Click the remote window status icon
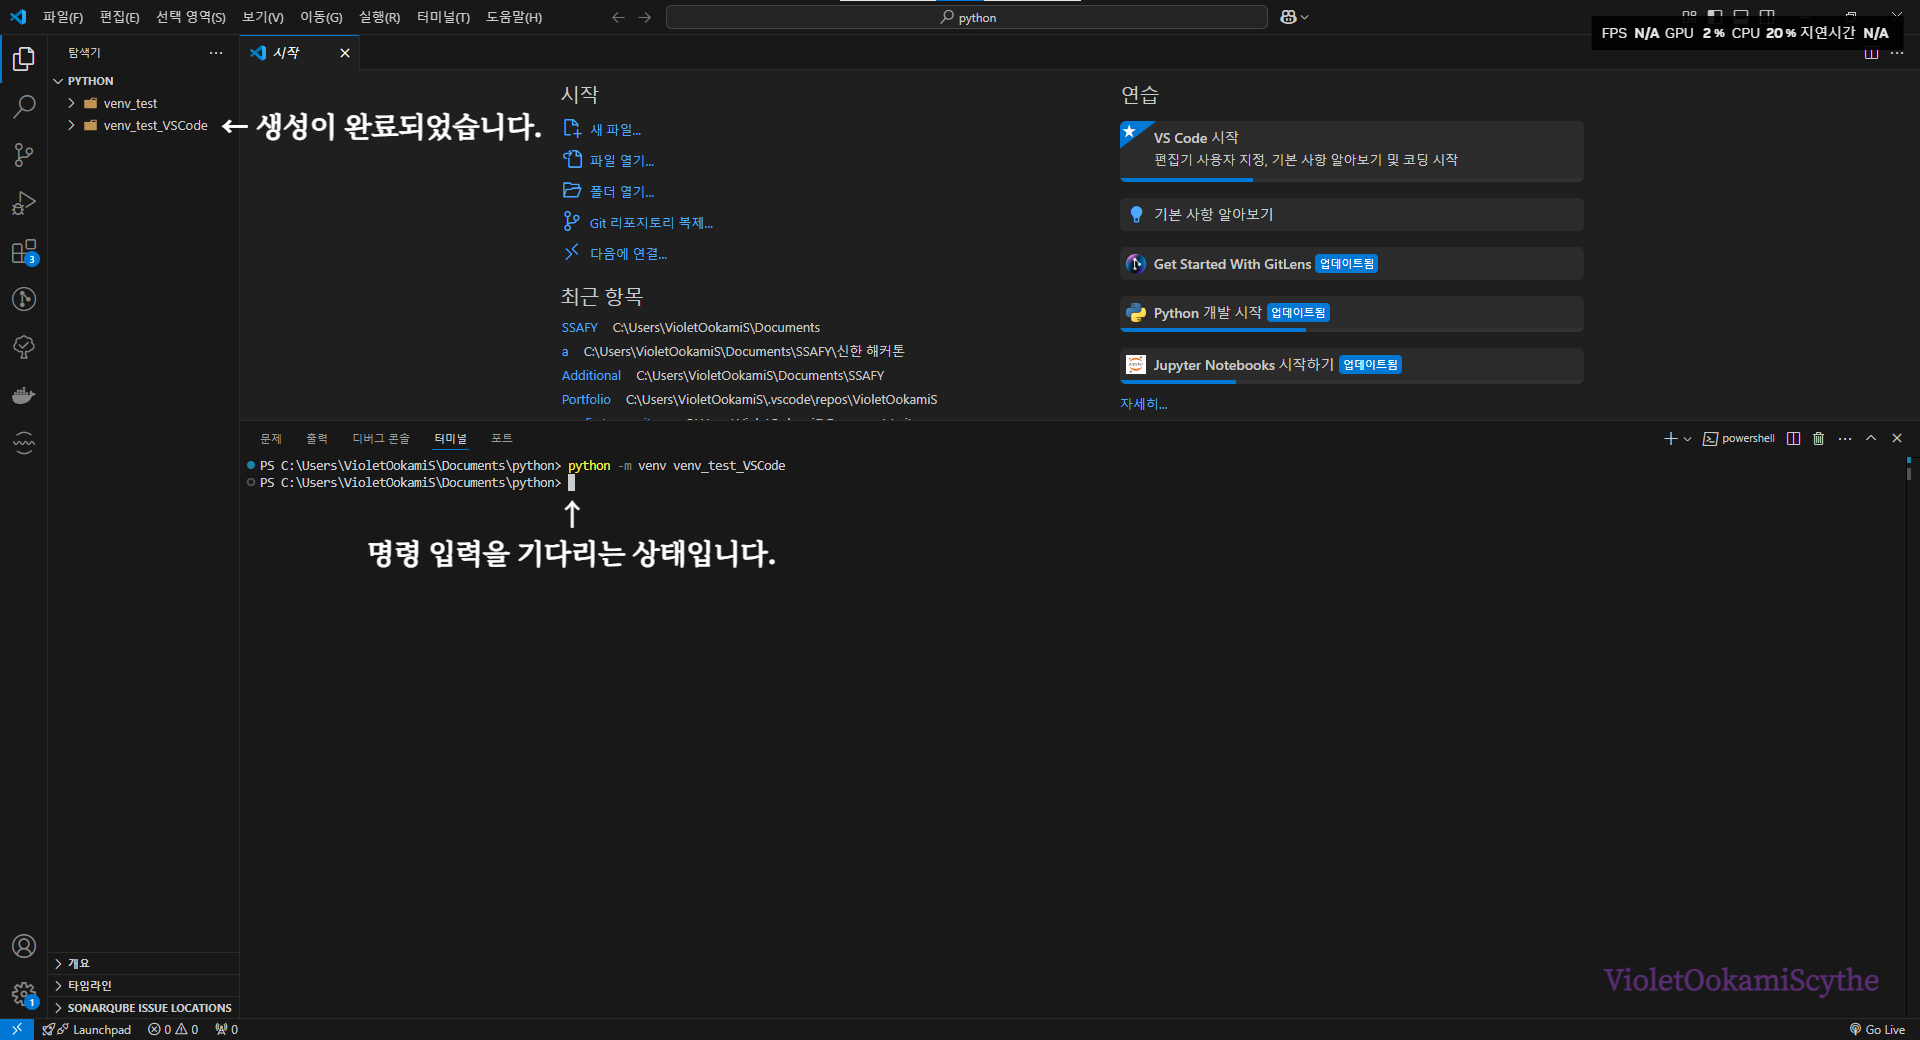Image resolution: width=1920 pixels, height=1040 pixels. pos(17,1029)
